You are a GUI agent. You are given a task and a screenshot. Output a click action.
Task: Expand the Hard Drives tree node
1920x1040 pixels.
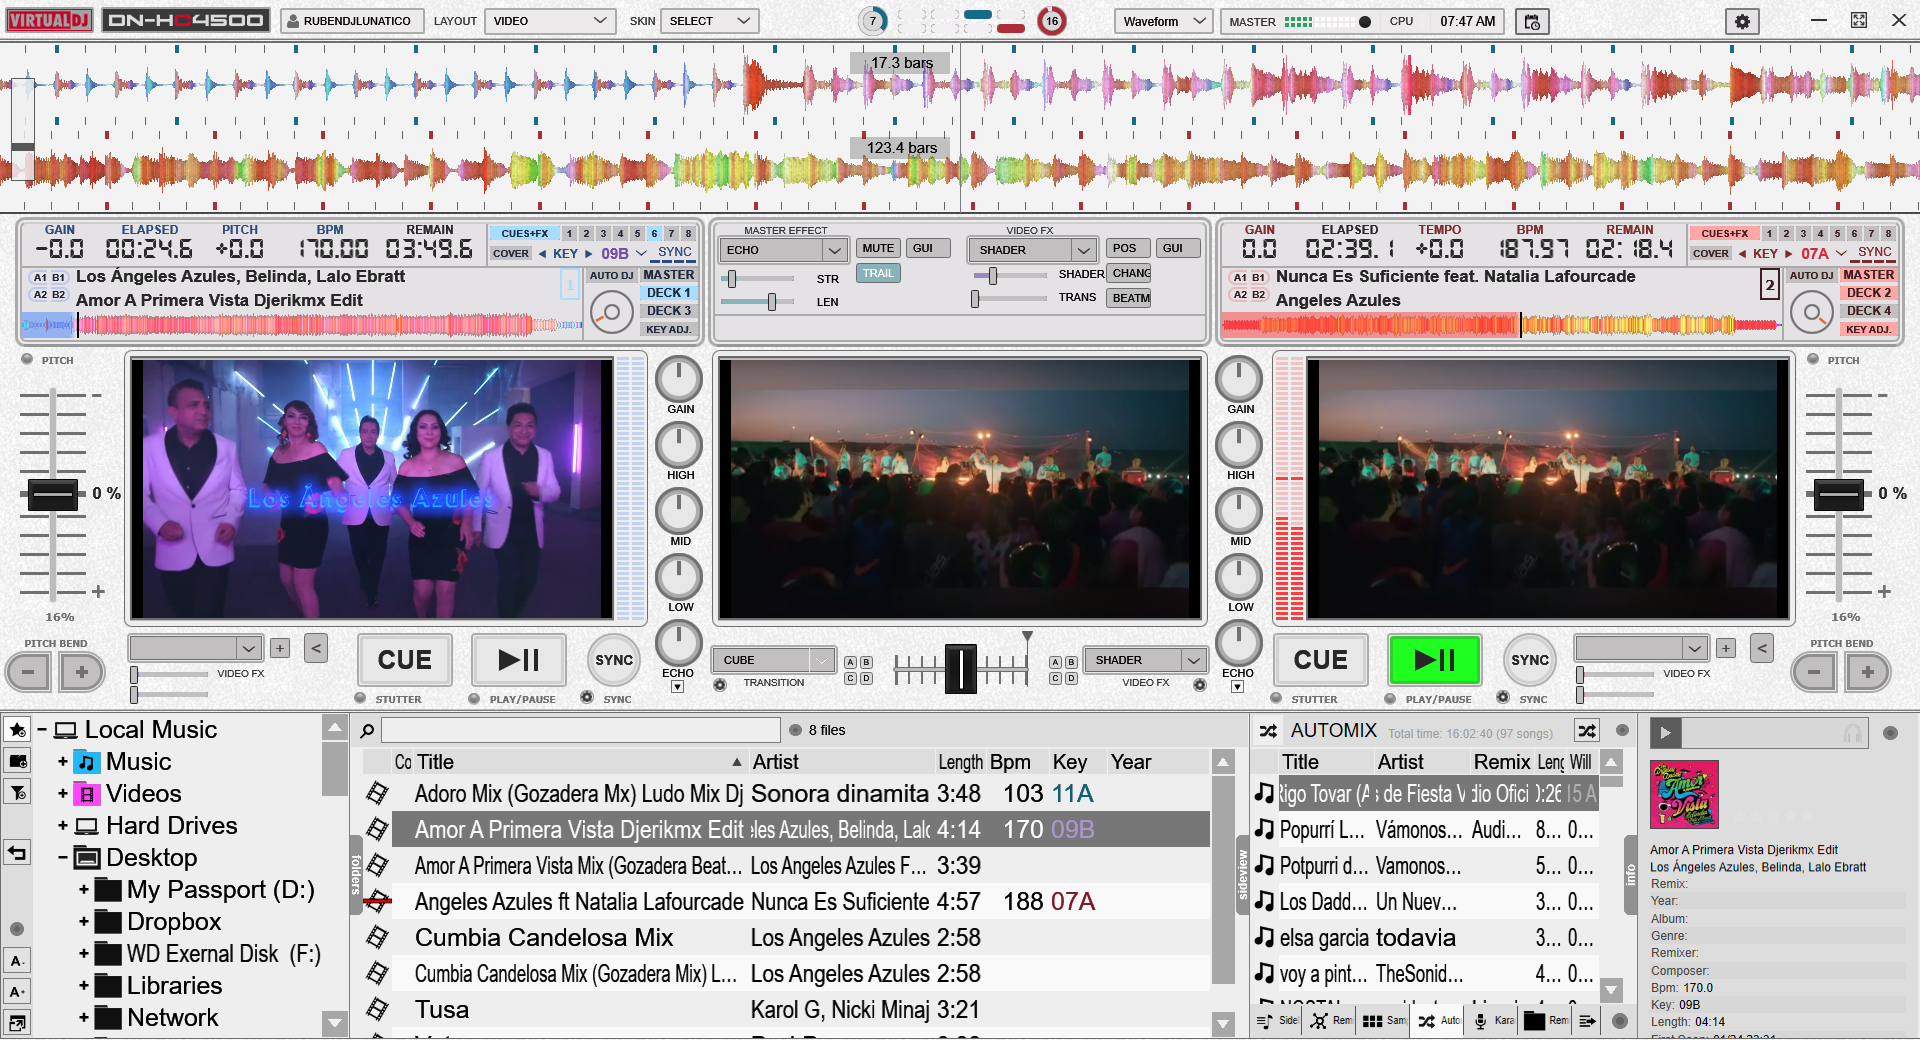point(62,826)
